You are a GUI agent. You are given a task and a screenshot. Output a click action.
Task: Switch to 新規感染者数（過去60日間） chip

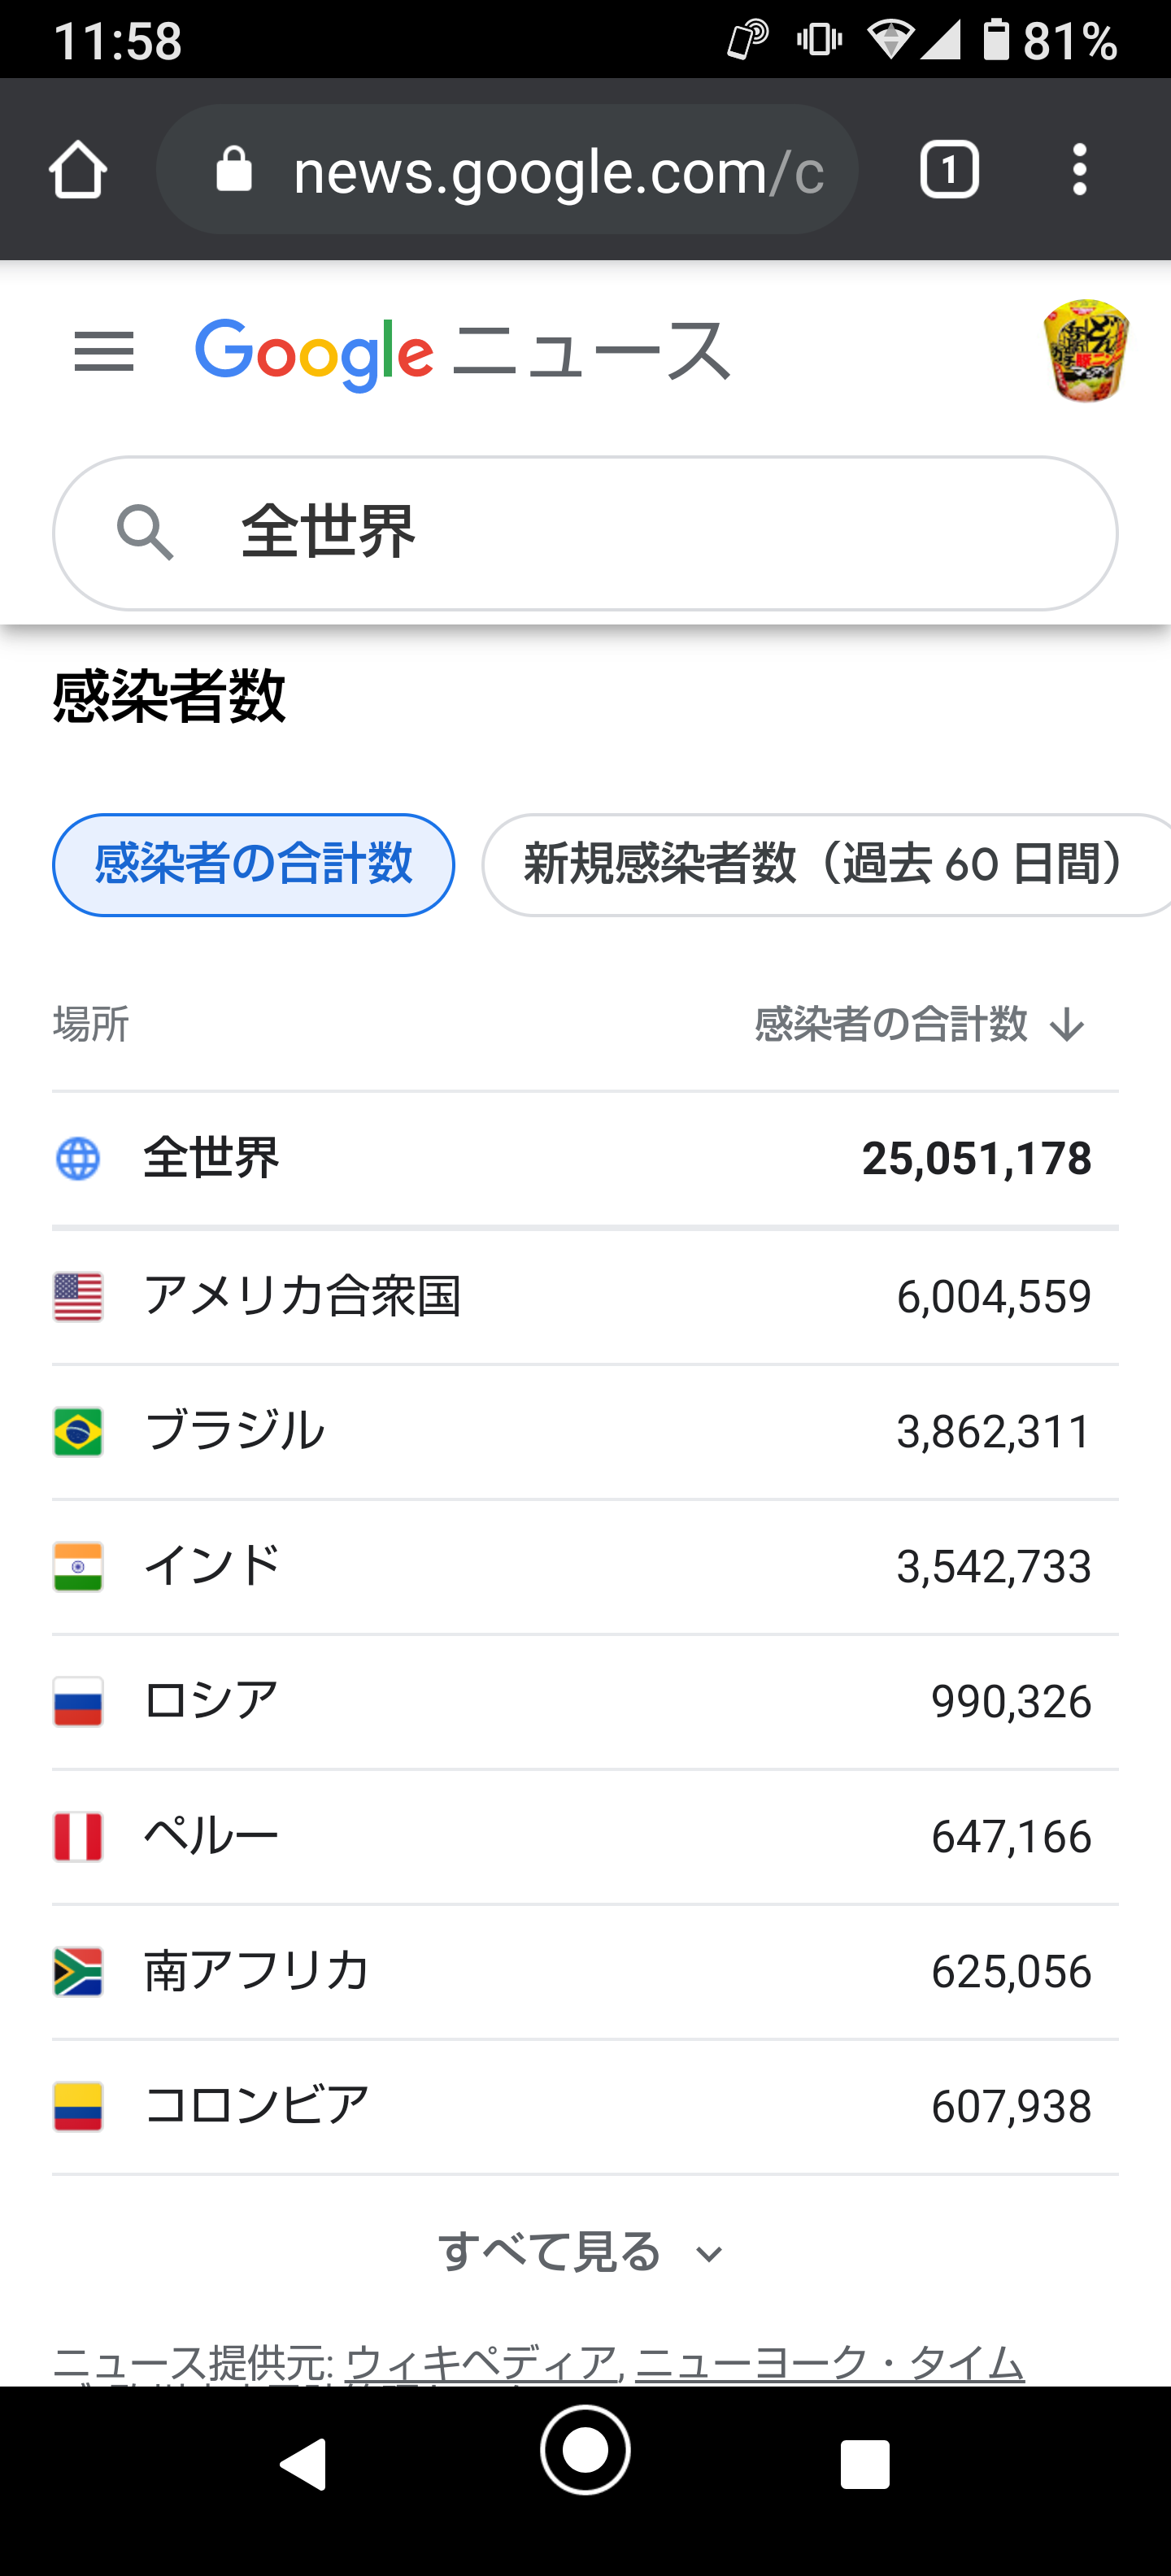[824, 865]
